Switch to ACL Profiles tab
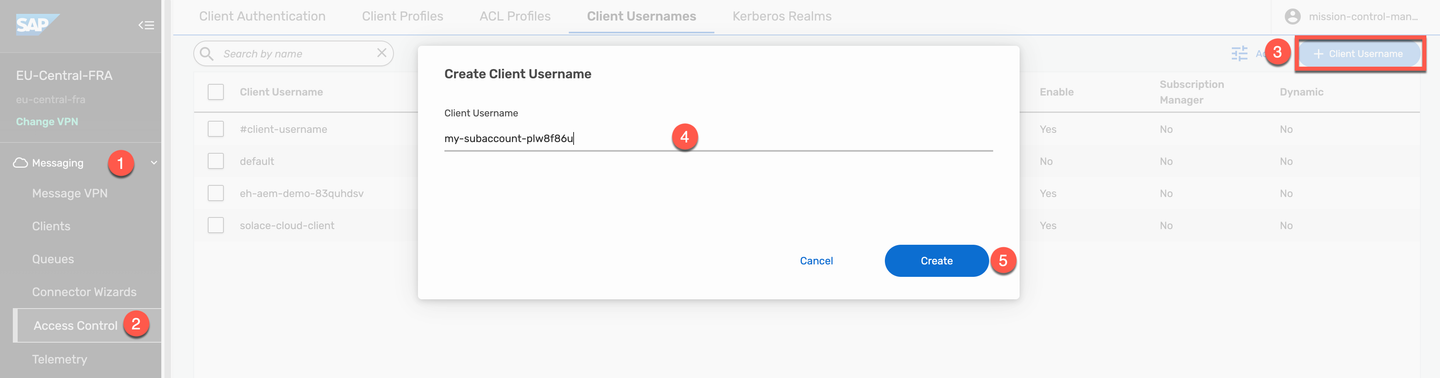The image size is (1440, 378). (514, 16)
